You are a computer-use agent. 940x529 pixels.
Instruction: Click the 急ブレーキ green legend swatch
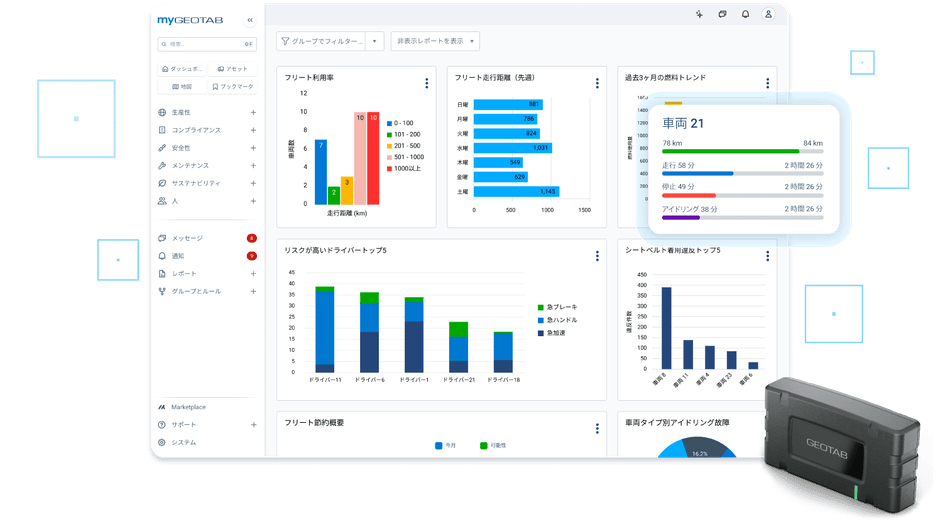click(x=541, y=307)
